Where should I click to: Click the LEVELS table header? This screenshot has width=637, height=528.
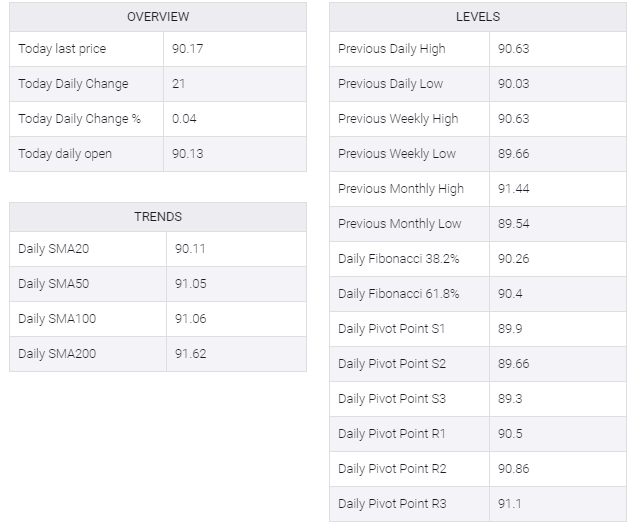(478, 17)
